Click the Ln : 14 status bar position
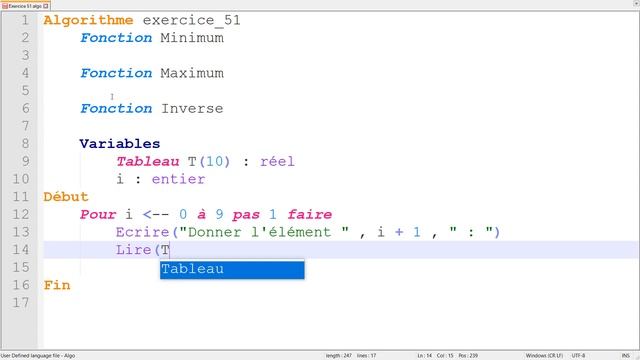This screenshot has height=360, width=640. coord(424,356)
